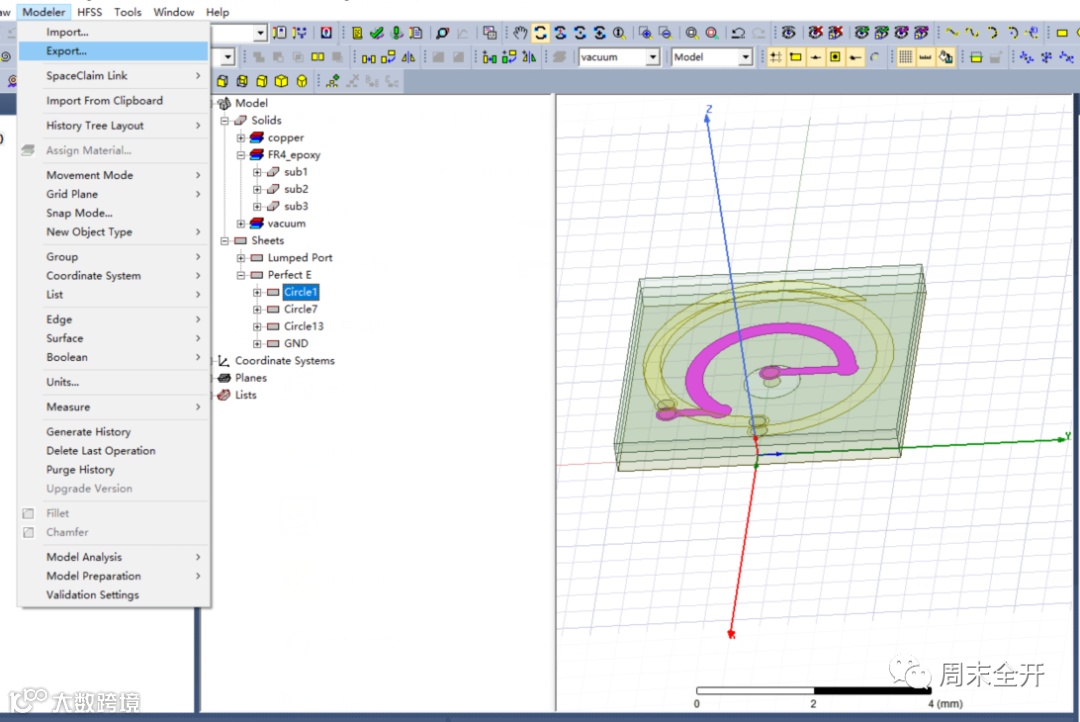Open the Tools menu
Screen dimensions: 1080x722
tap(127, 12)
